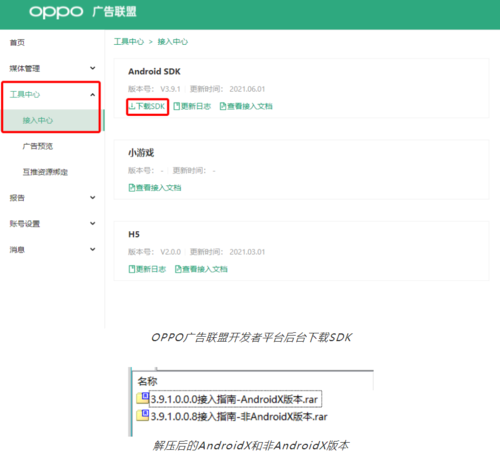Select file 3.9.1.0.0.8接入指南-非AndroidX版本.rar
Viewport: 500px width, 462px height.
point(239,416)
